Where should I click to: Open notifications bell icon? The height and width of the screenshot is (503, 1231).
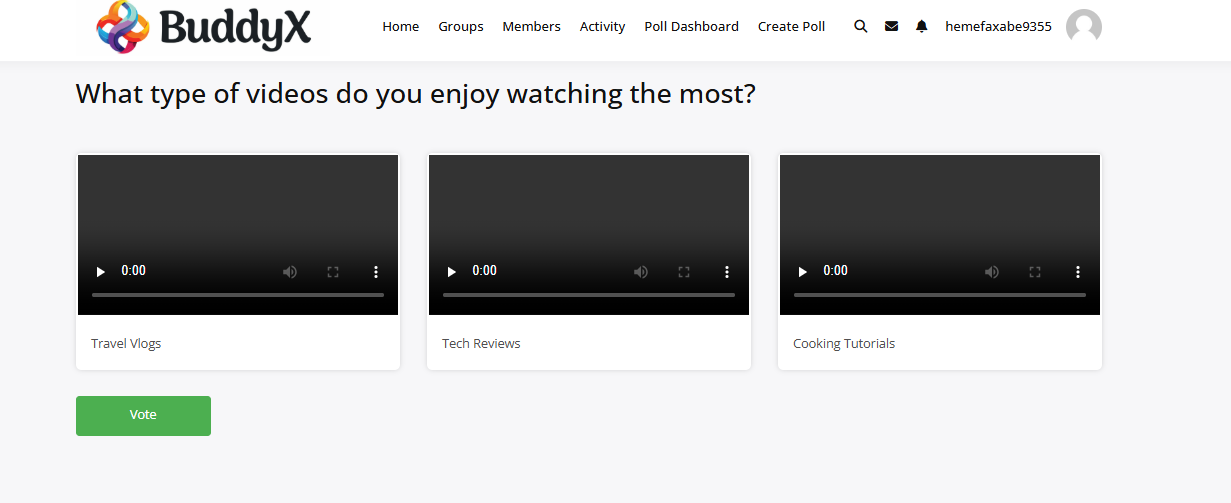pos(921,27)
